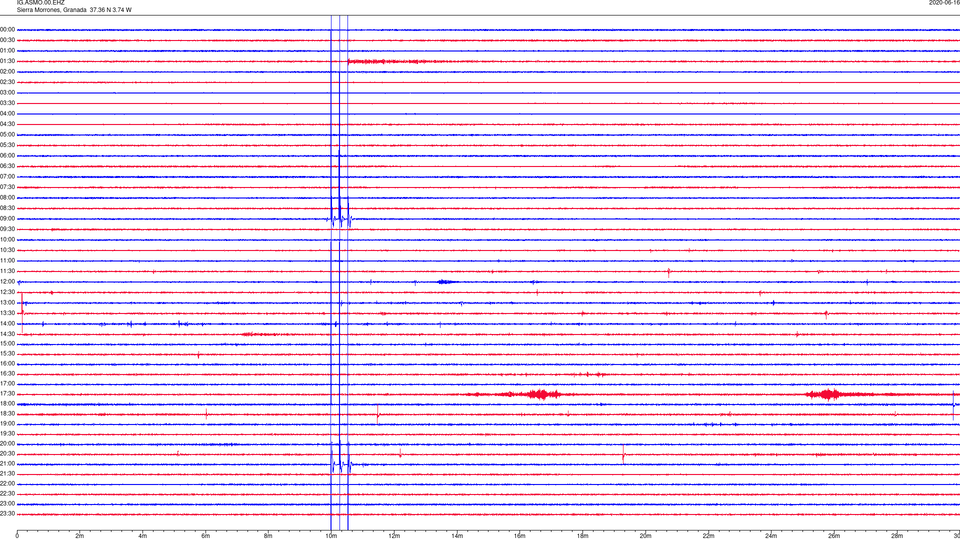Screen dimensions: 960x540
Task: Click the large red seismic burst near 16m on 17:30 trace
Action: click(540, 394)
